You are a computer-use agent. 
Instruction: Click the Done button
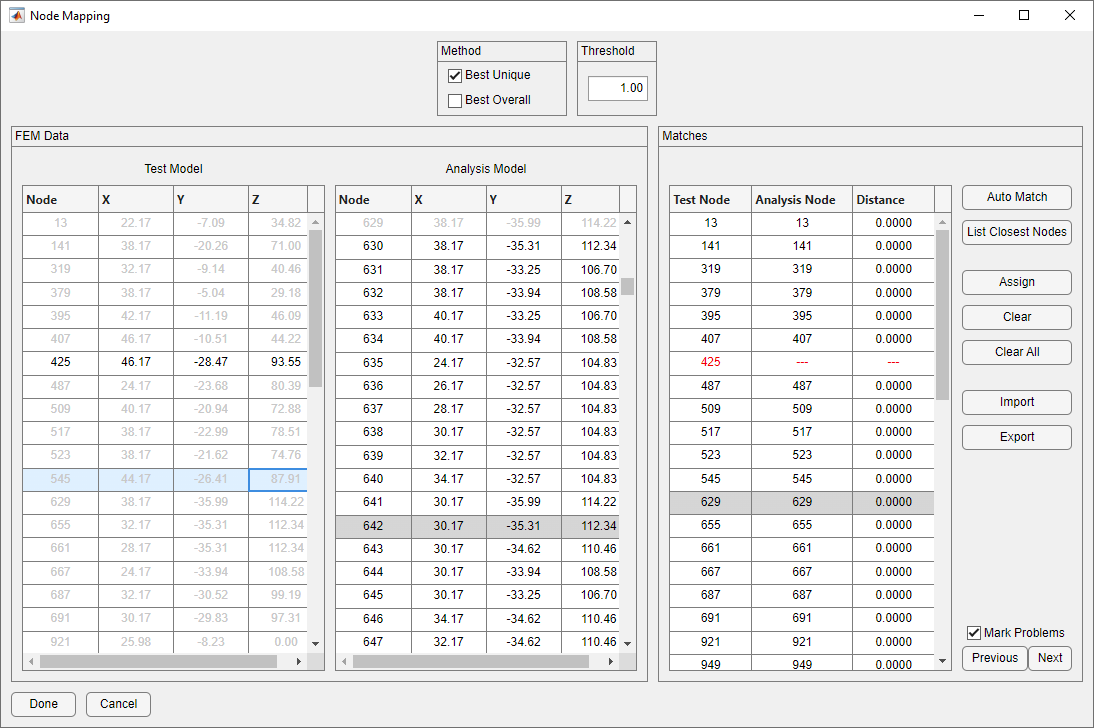coord(43,704)
